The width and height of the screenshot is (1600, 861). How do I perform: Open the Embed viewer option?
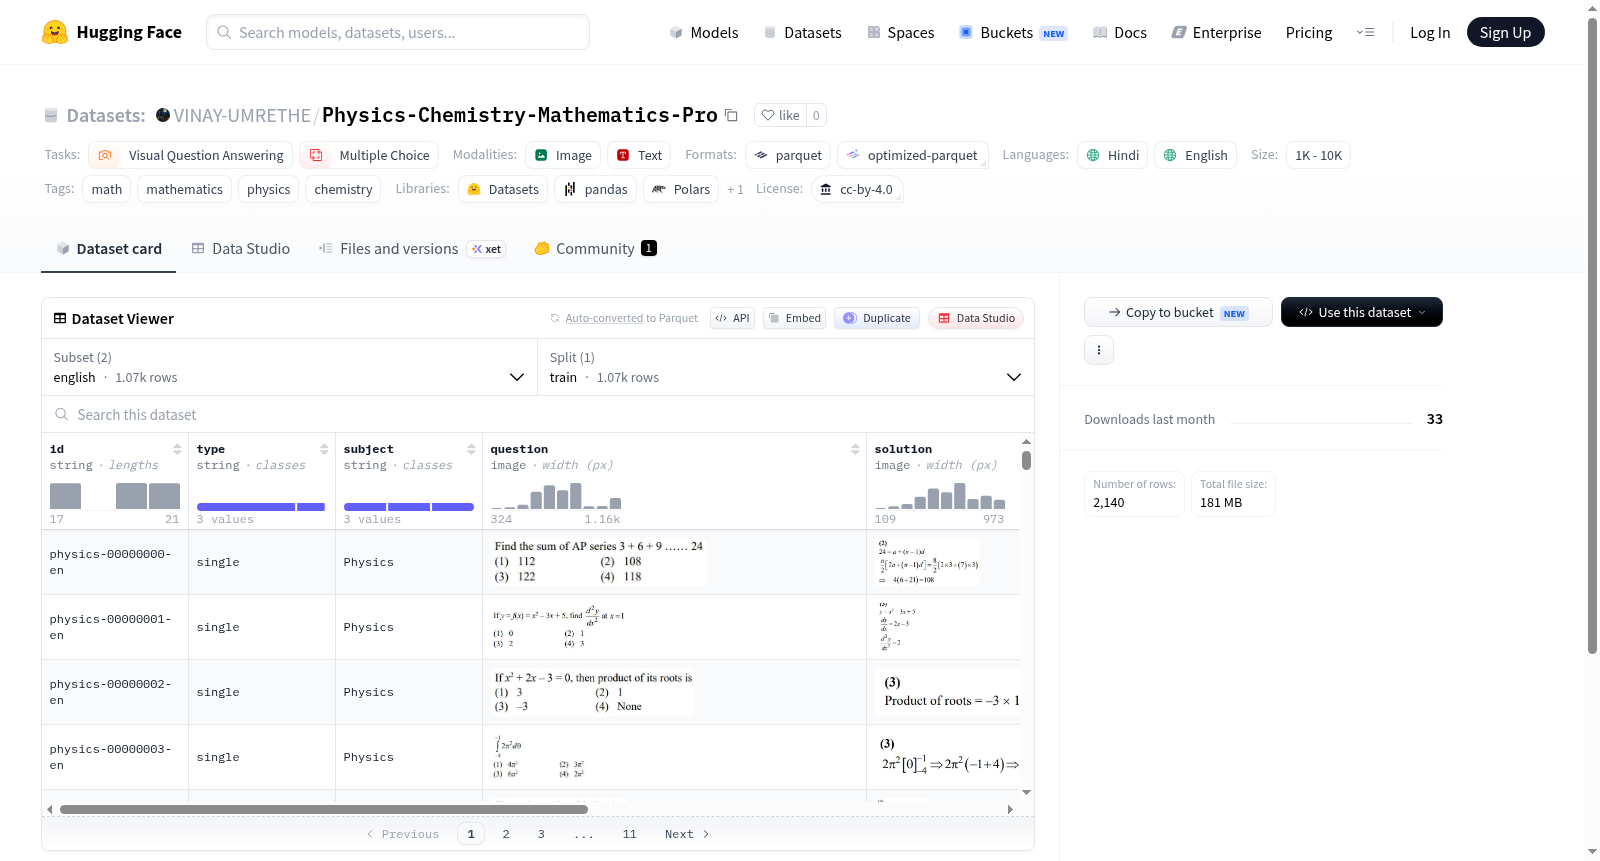pyautogui.click(x=794, y=318)
